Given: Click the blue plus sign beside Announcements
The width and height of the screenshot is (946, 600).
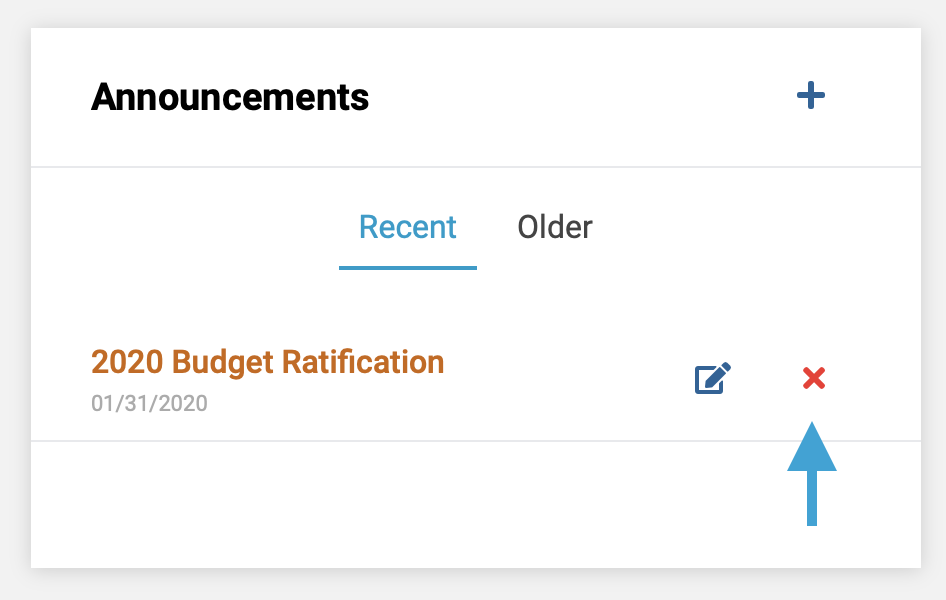Looking at the screenshot, I should 811,95.
